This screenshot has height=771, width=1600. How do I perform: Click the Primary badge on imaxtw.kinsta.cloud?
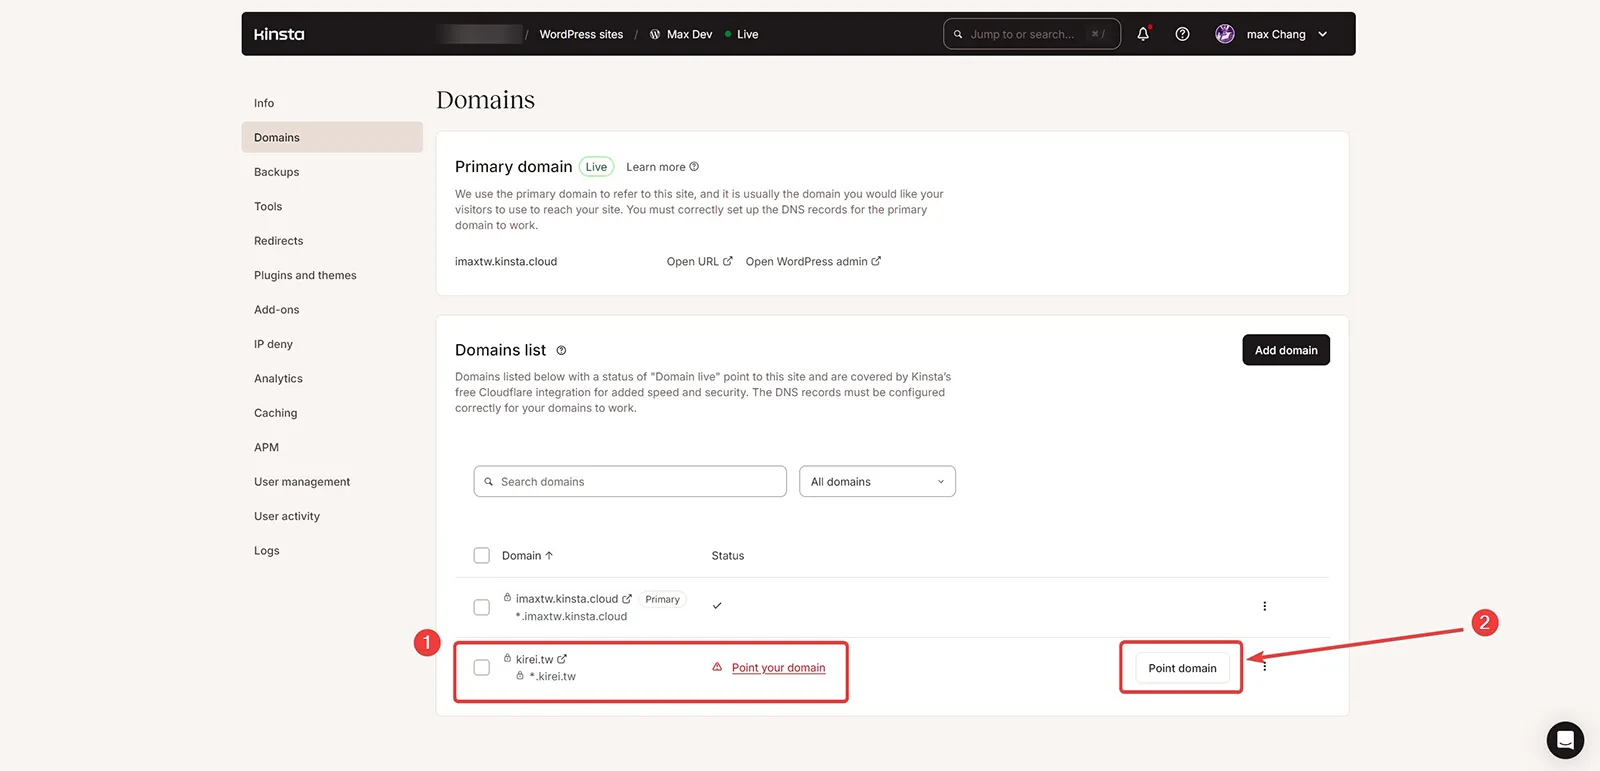point(662,599)
